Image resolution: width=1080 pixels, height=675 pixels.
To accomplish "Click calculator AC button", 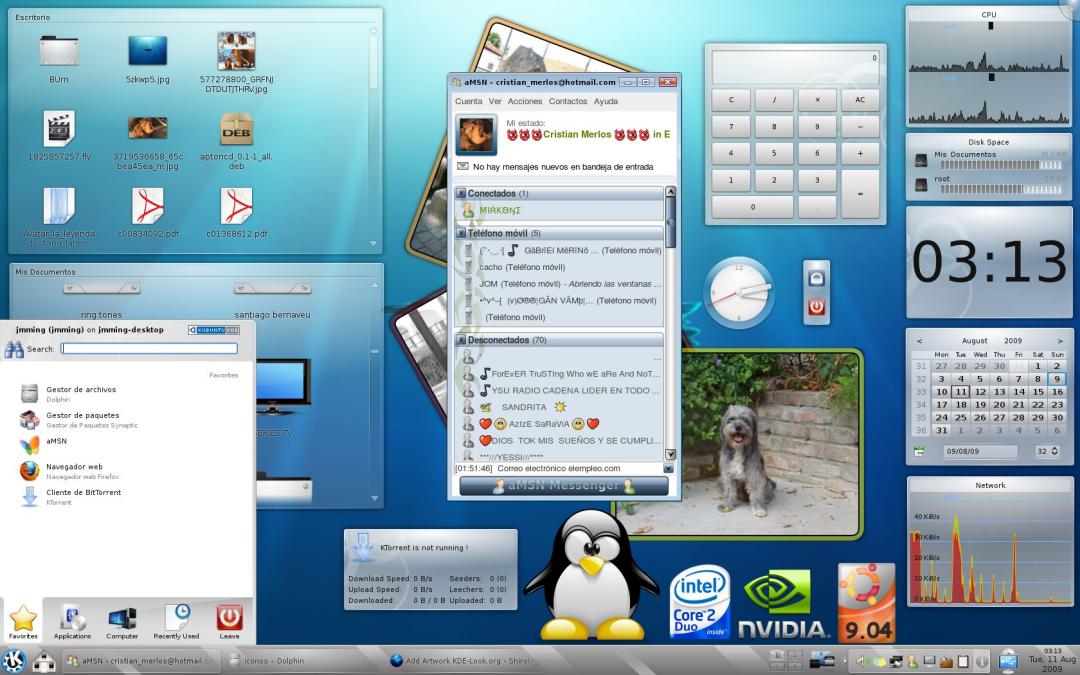I will (x=860, y=100).
